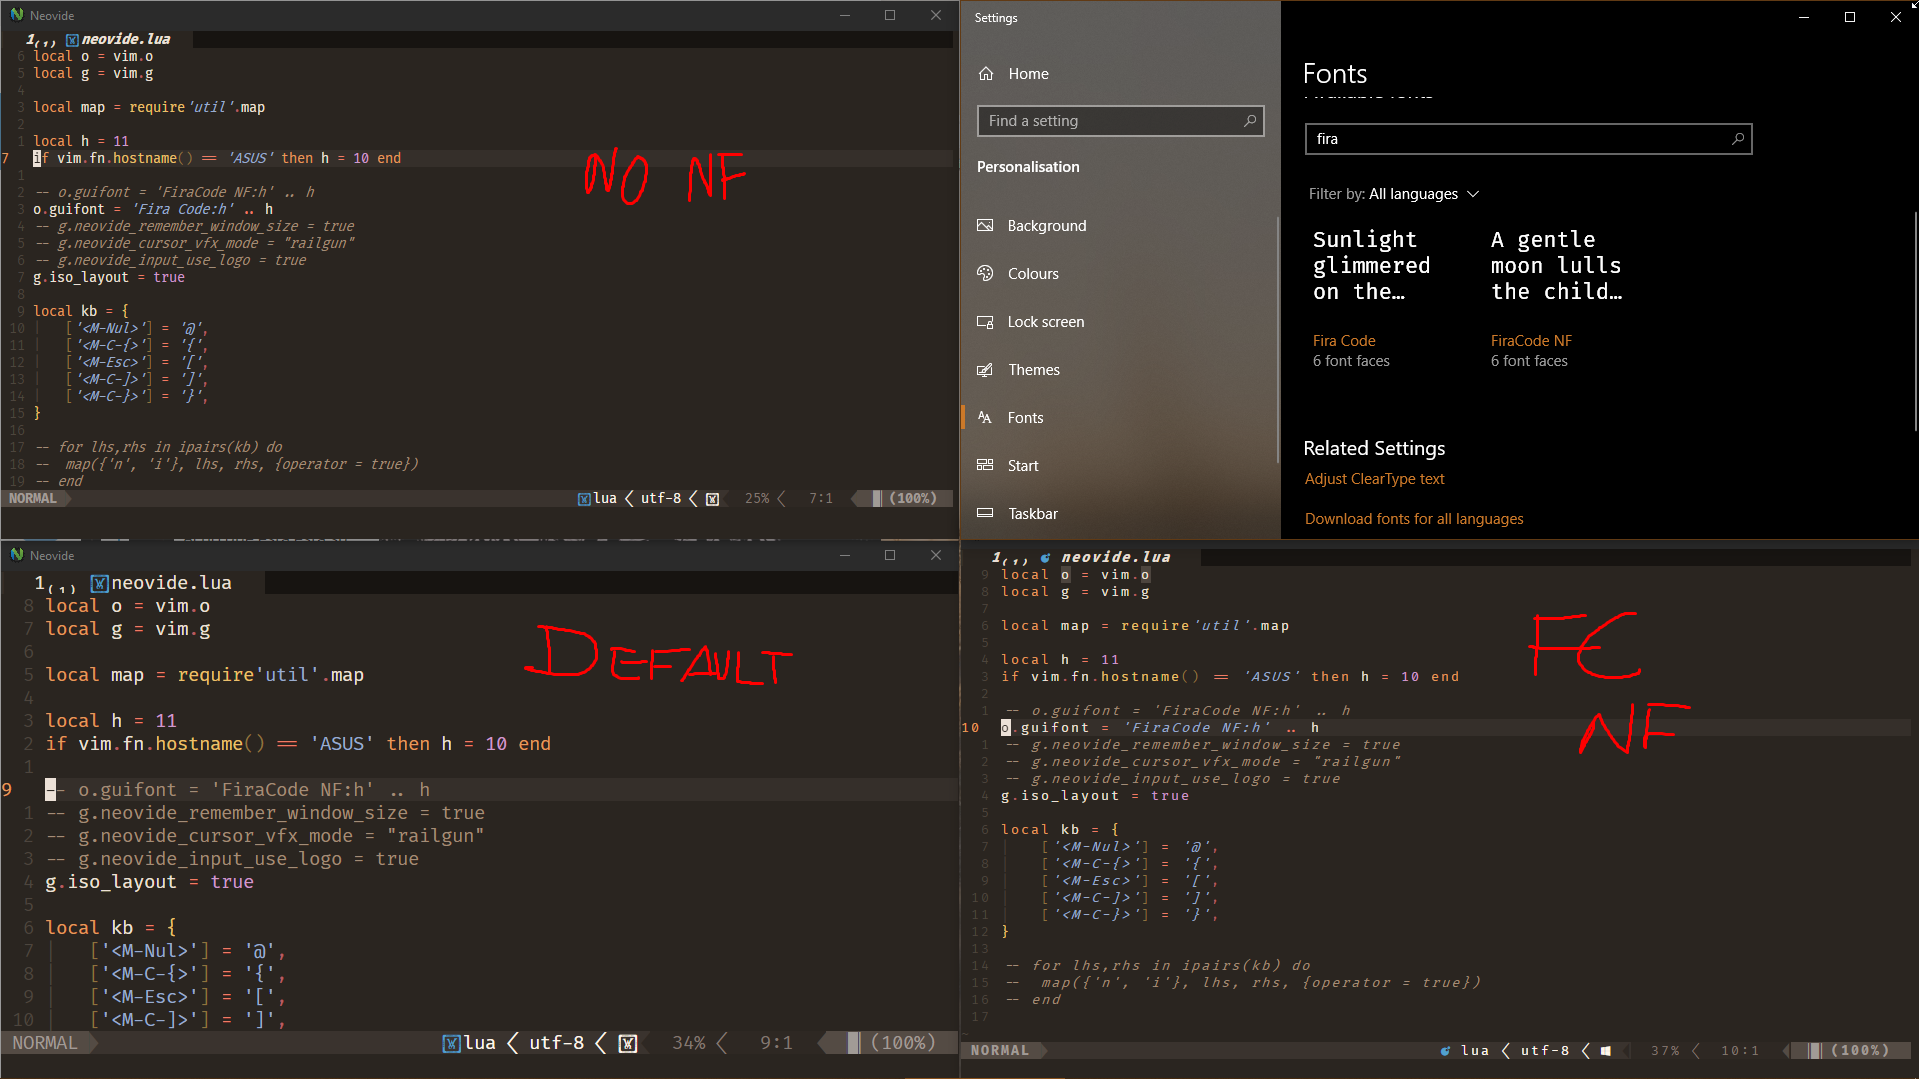The height and width of the screenshot is (1079, 1919).
Task: Click the lua filetype icon in bottom statusline
Action: pos(452,1043)
